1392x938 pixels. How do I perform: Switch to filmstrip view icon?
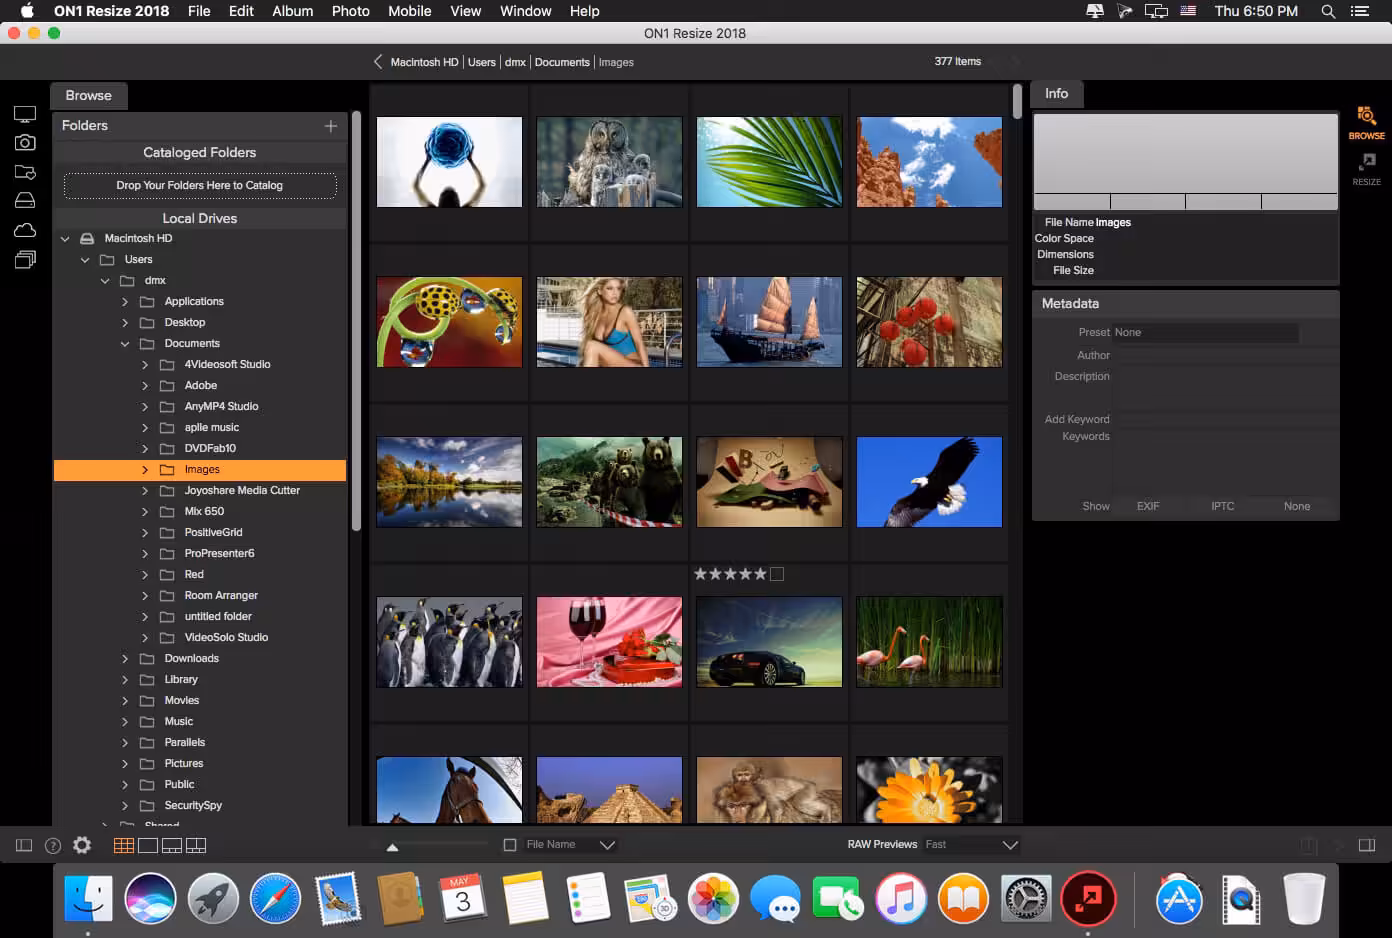[172, 846]
